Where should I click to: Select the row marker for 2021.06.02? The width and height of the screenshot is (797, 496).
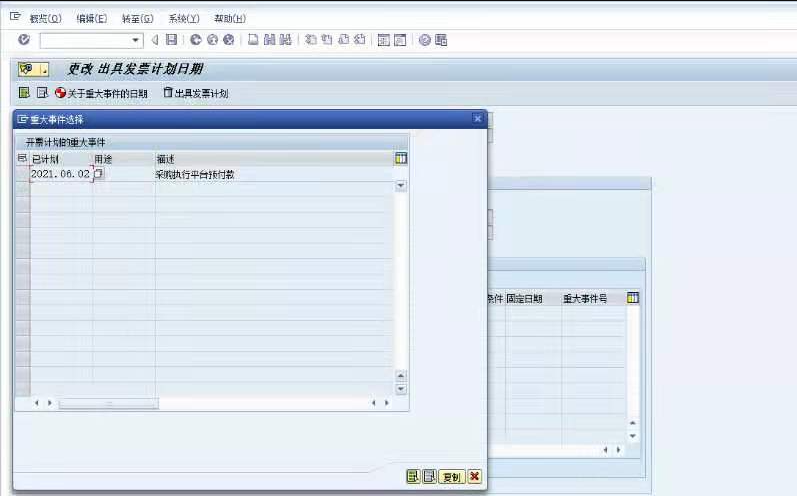point(22,174)
